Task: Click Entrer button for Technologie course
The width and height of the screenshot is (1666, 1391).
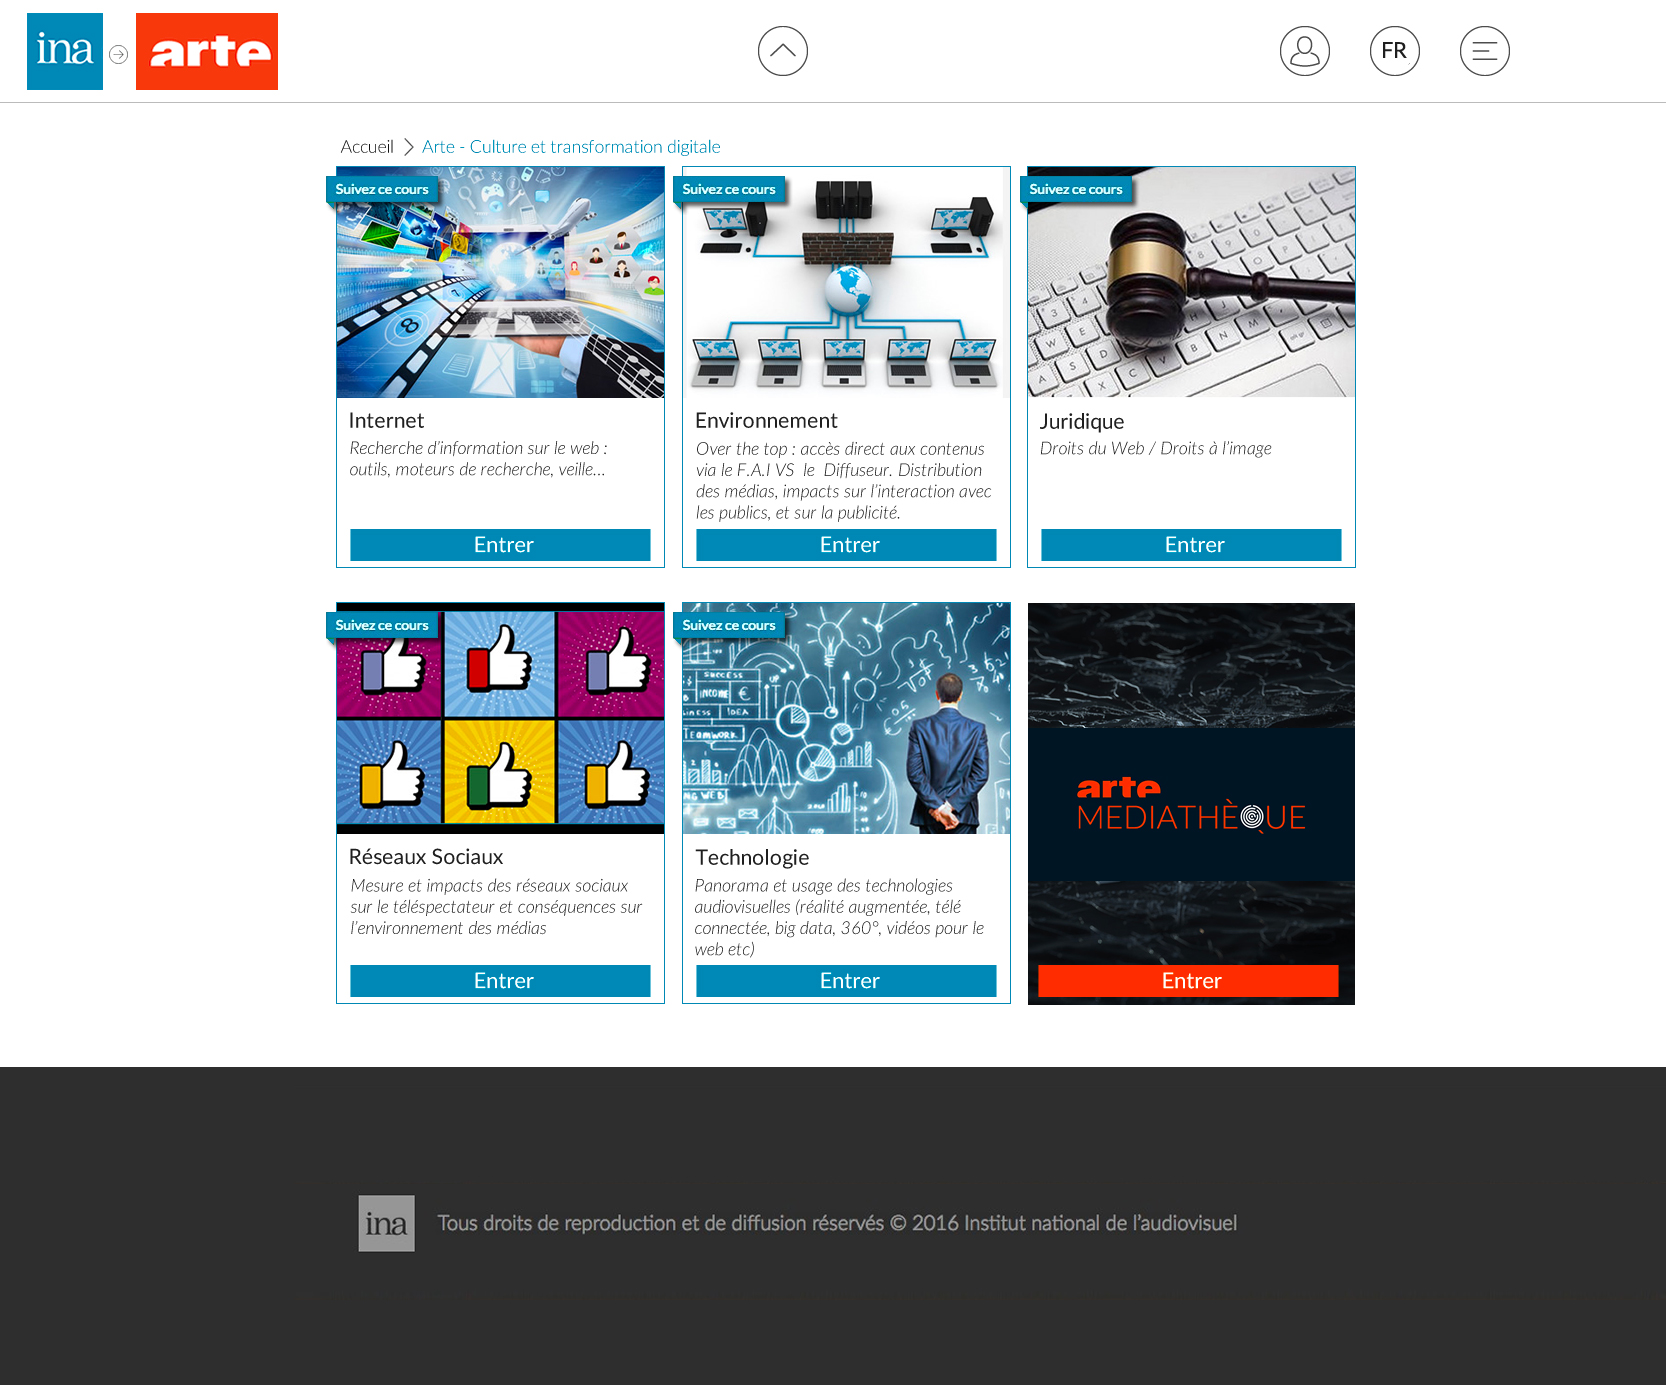Action: click(846, 981)
